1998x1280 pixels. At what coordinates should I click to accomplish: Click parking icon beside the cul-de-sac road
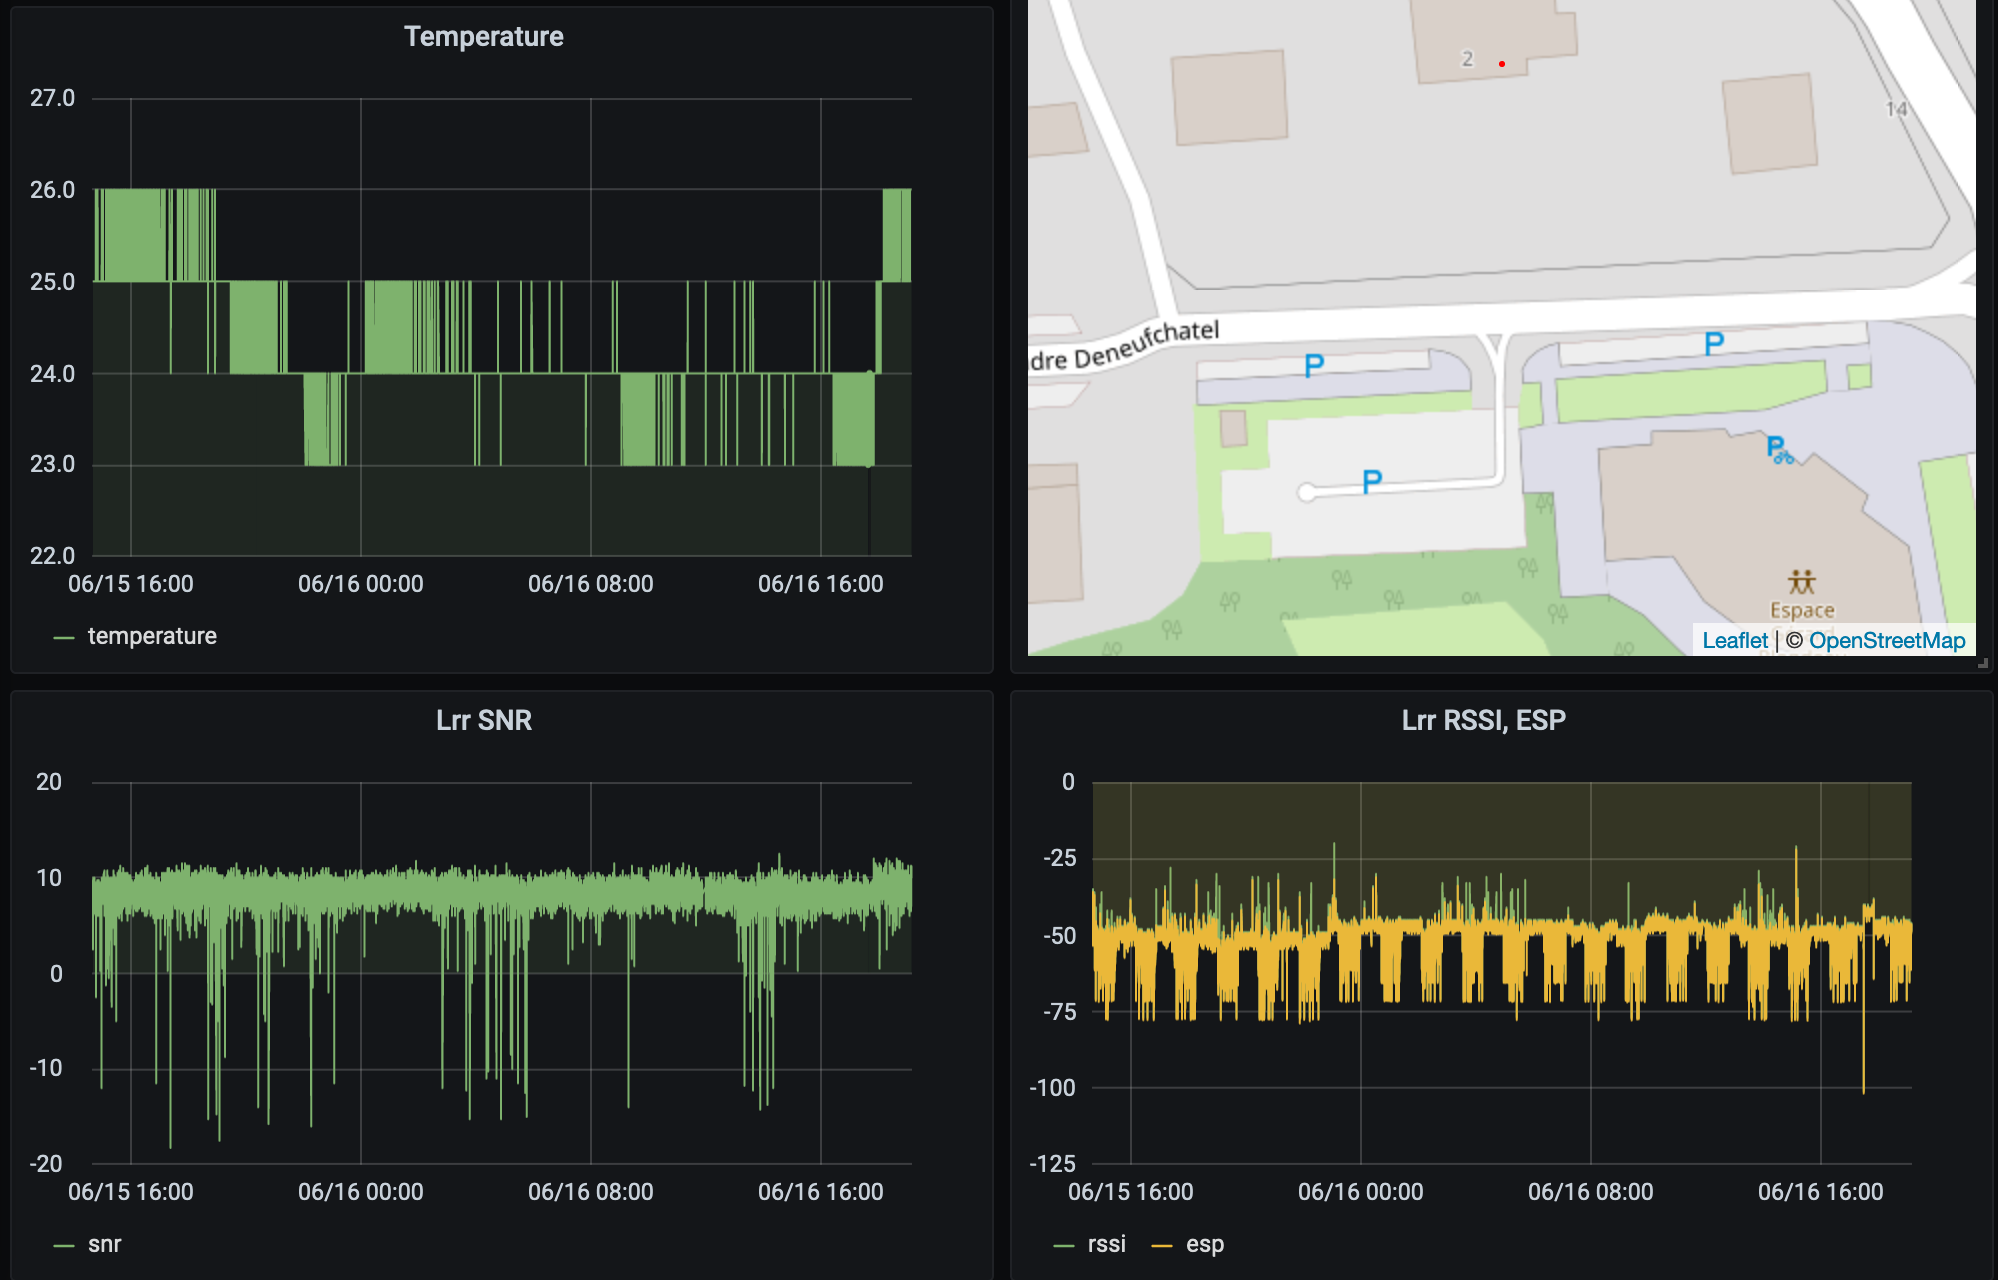(1372, 482)
